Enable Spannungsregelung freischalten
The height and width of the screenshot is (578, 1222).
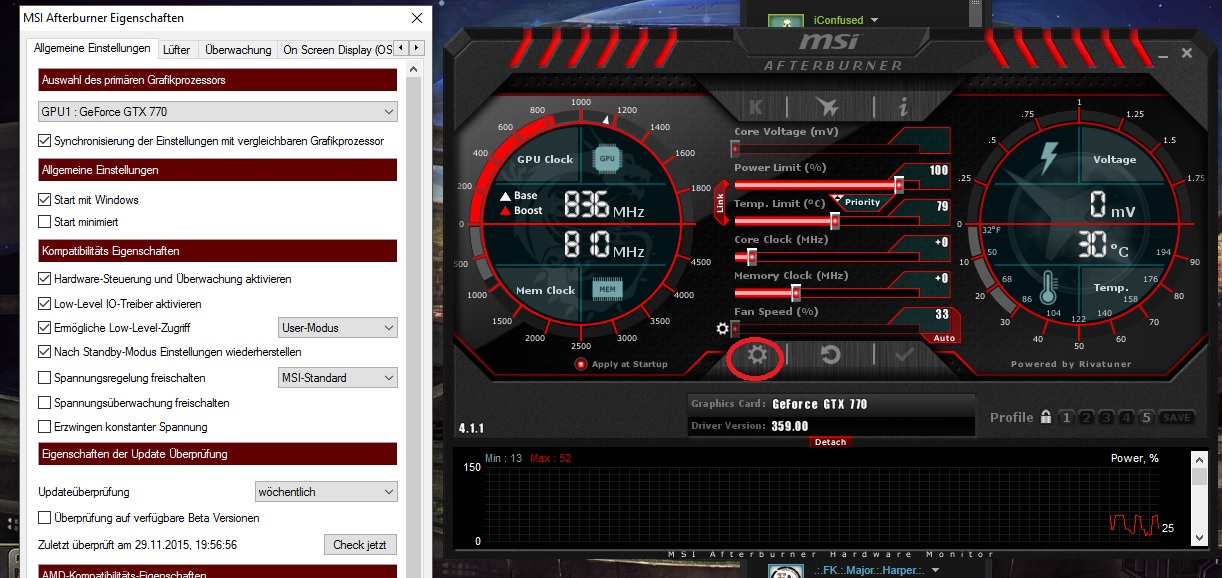pyautogui.click(x=44, y=378)
